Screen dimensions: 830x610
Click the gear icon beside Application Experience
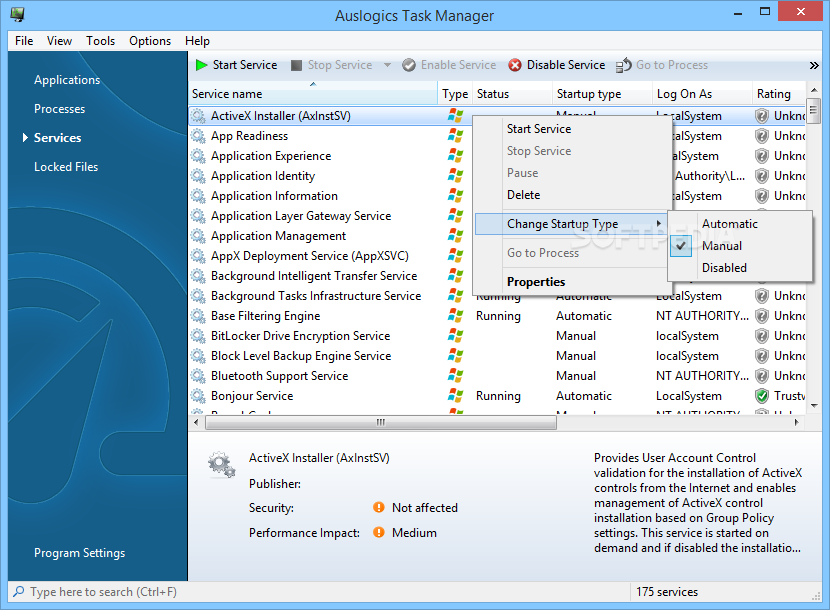point(199,156)
